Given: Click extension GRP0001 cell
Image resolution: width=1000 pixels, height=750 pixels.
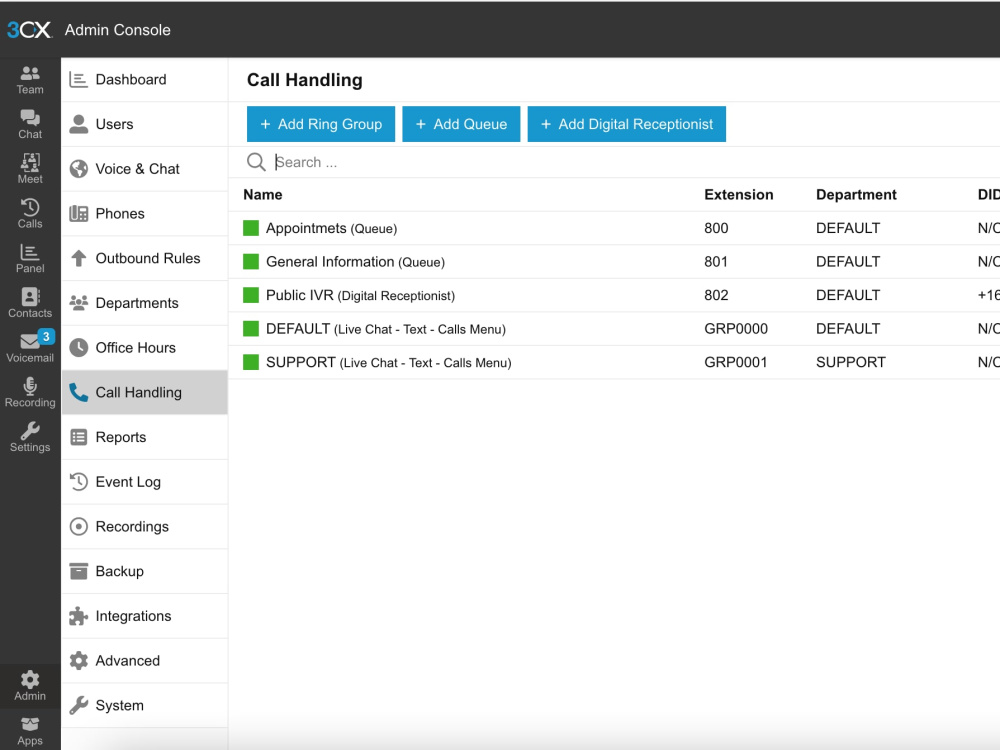Looking at the screenshot, I should click(x=735, y=362).
